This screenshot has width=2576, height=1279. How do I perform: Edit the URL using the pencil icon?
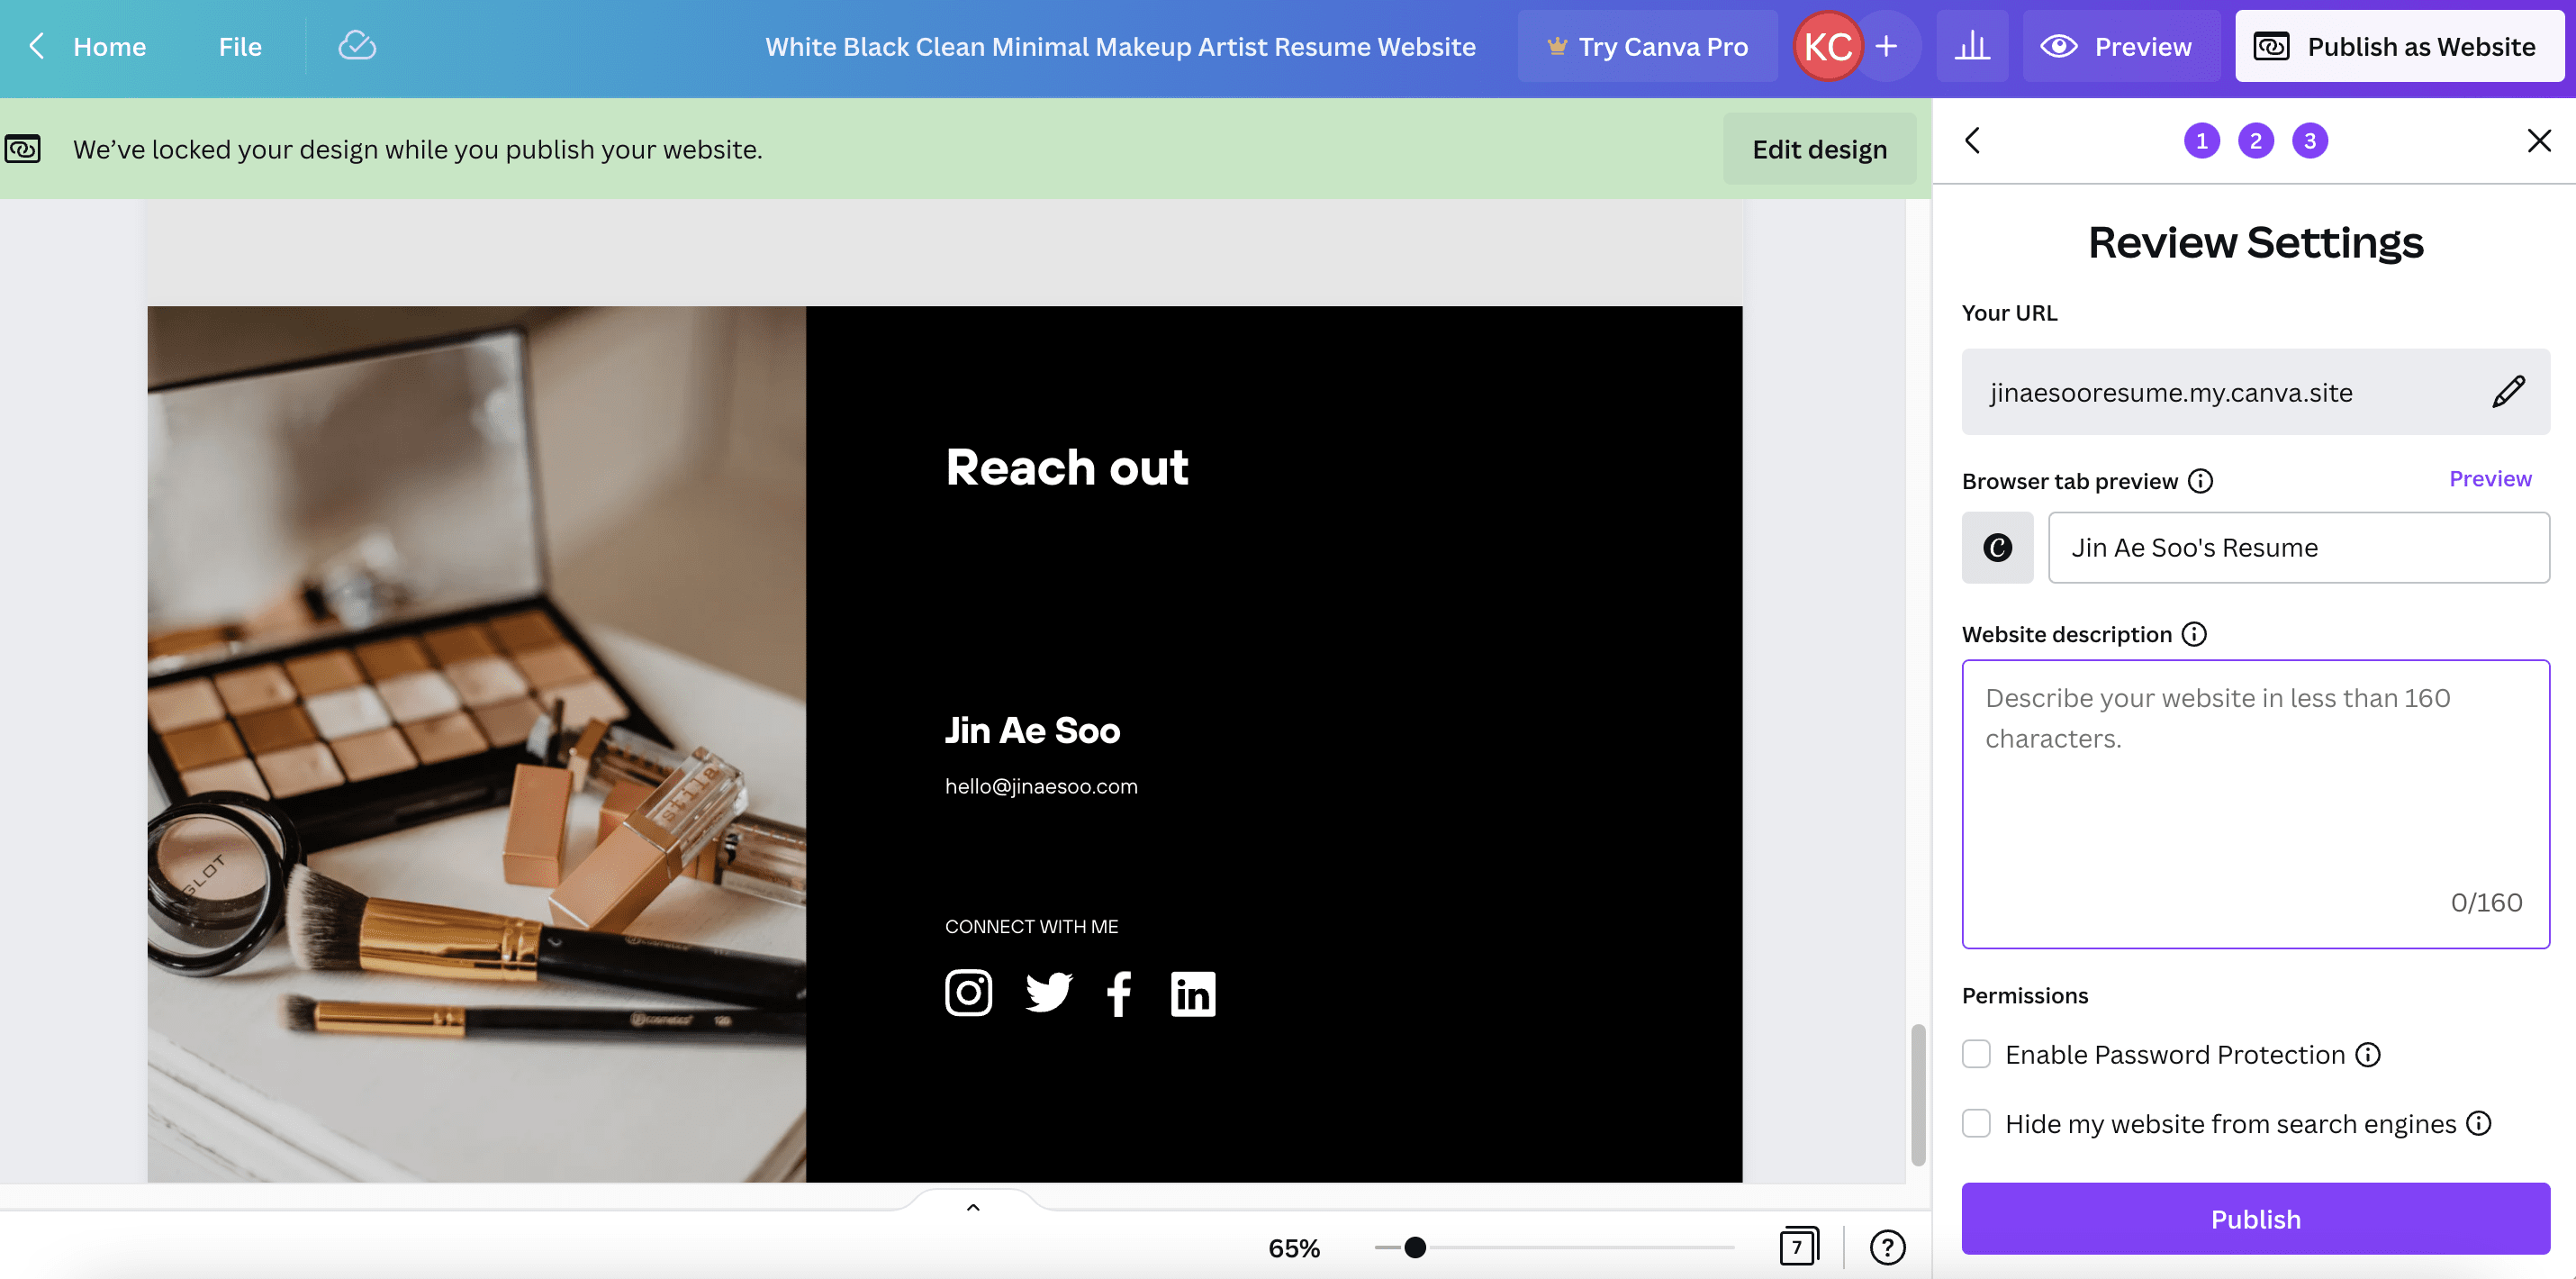tap(2508, 391)
